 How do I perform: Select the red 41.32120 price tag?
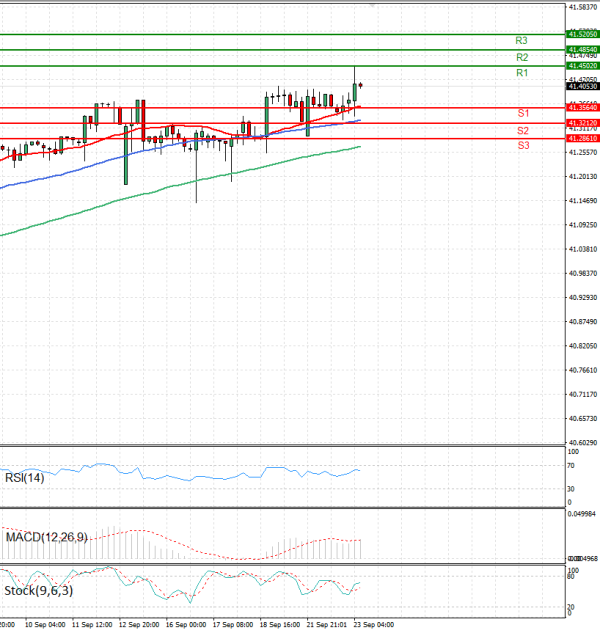583,123
